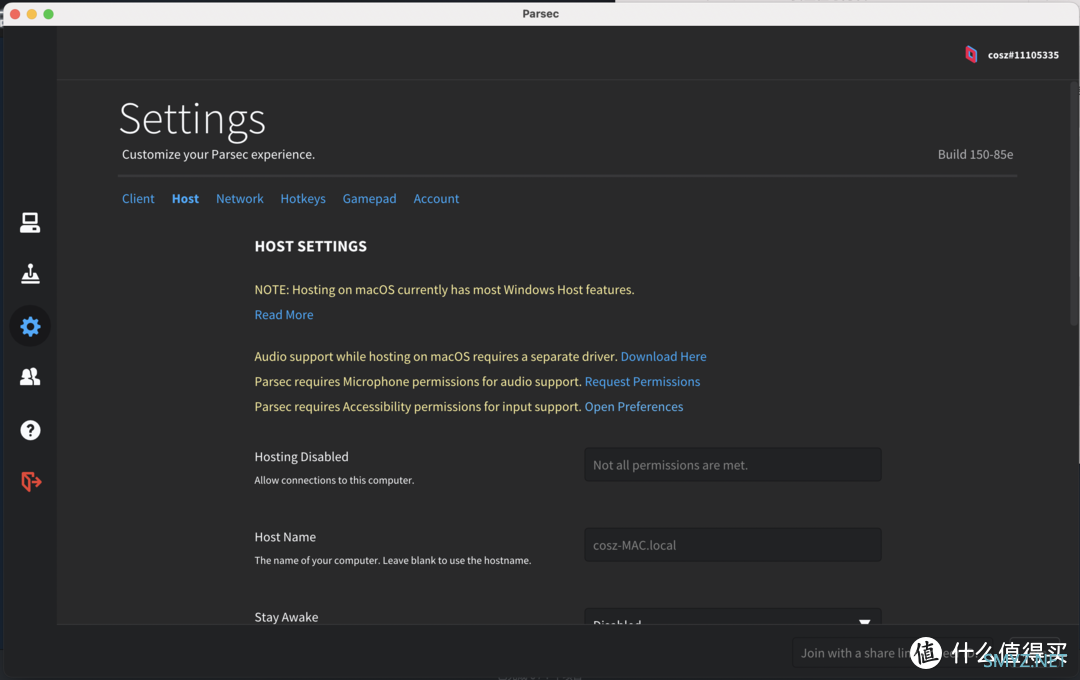Switch to the Hotkeys tab
Screen dimensions: 1080x680
point(302,198)
